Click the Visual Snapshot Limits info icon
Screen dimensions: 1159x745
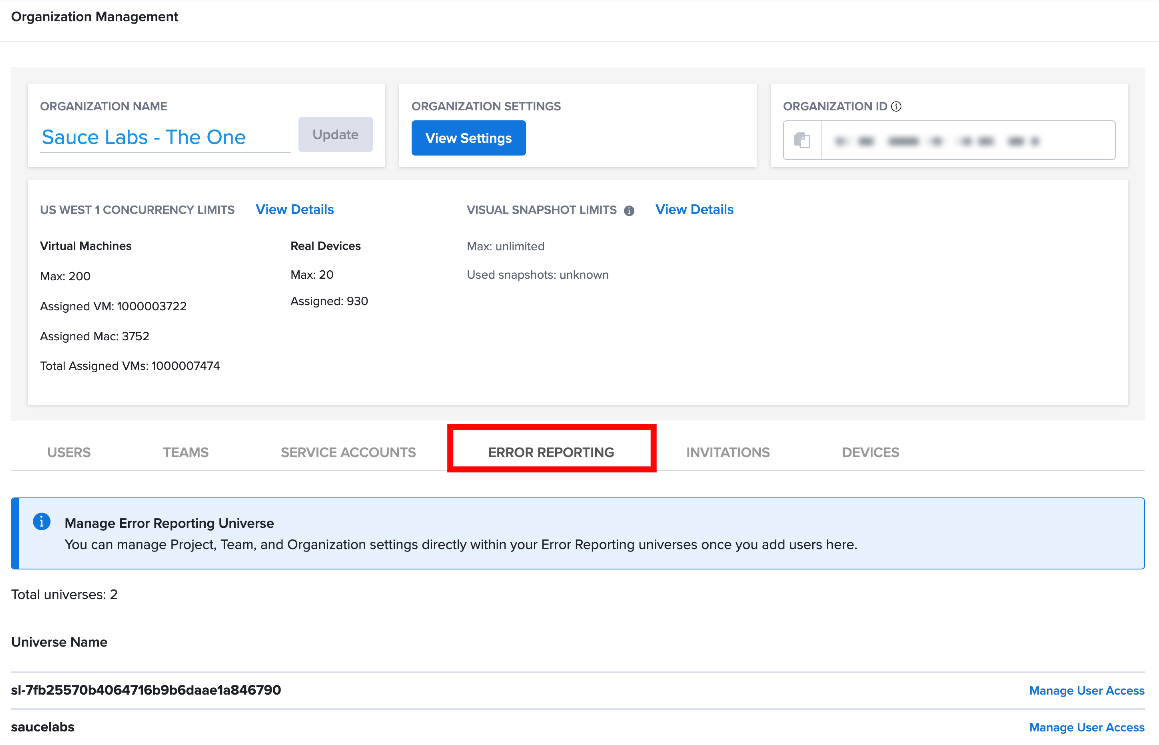point(629,211)
